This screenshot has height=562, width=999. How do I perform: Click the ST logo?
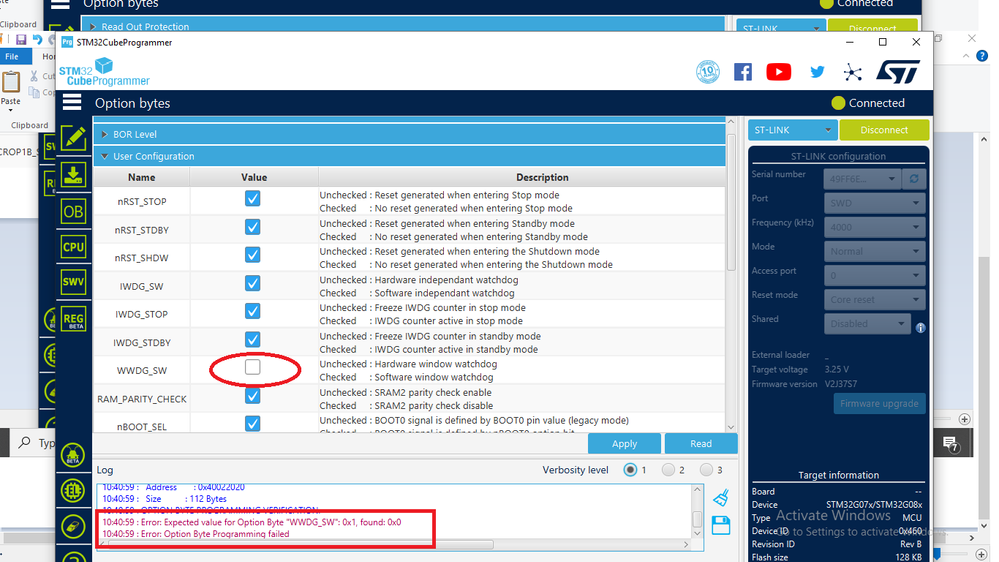click(x=898, y=71)
